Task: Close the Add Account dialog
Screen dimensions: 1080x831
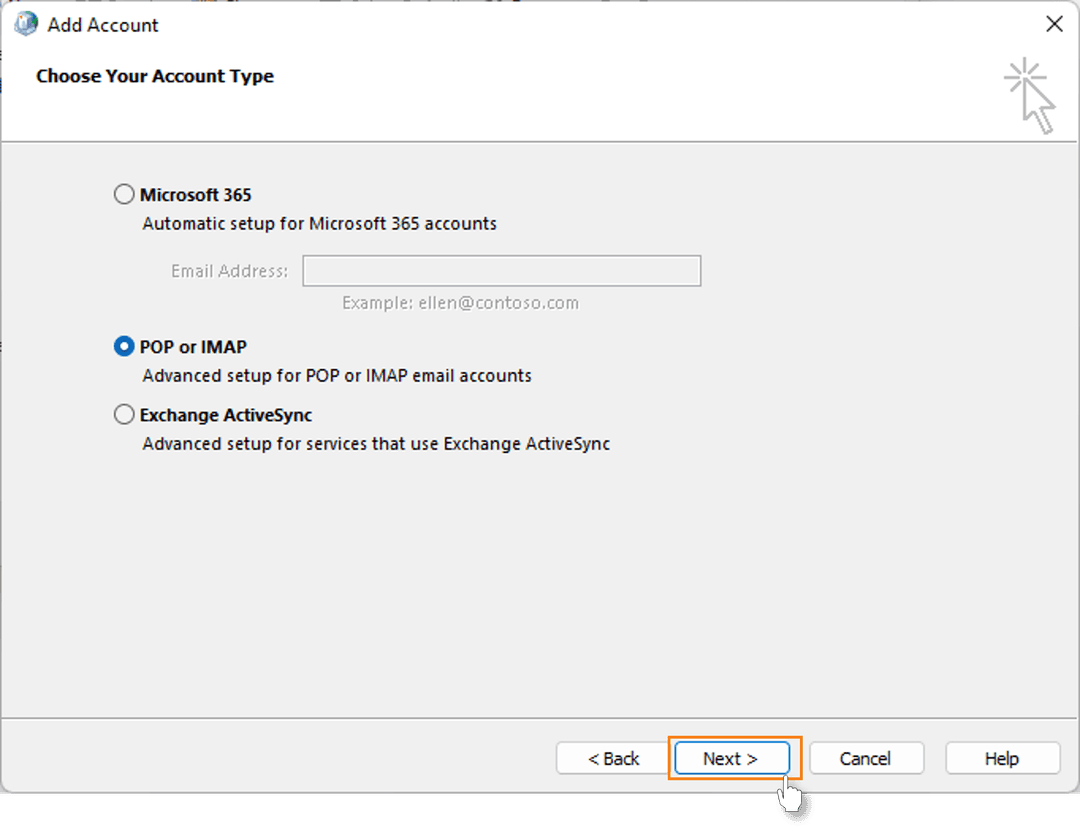Action: click(x=1054, y=23)
